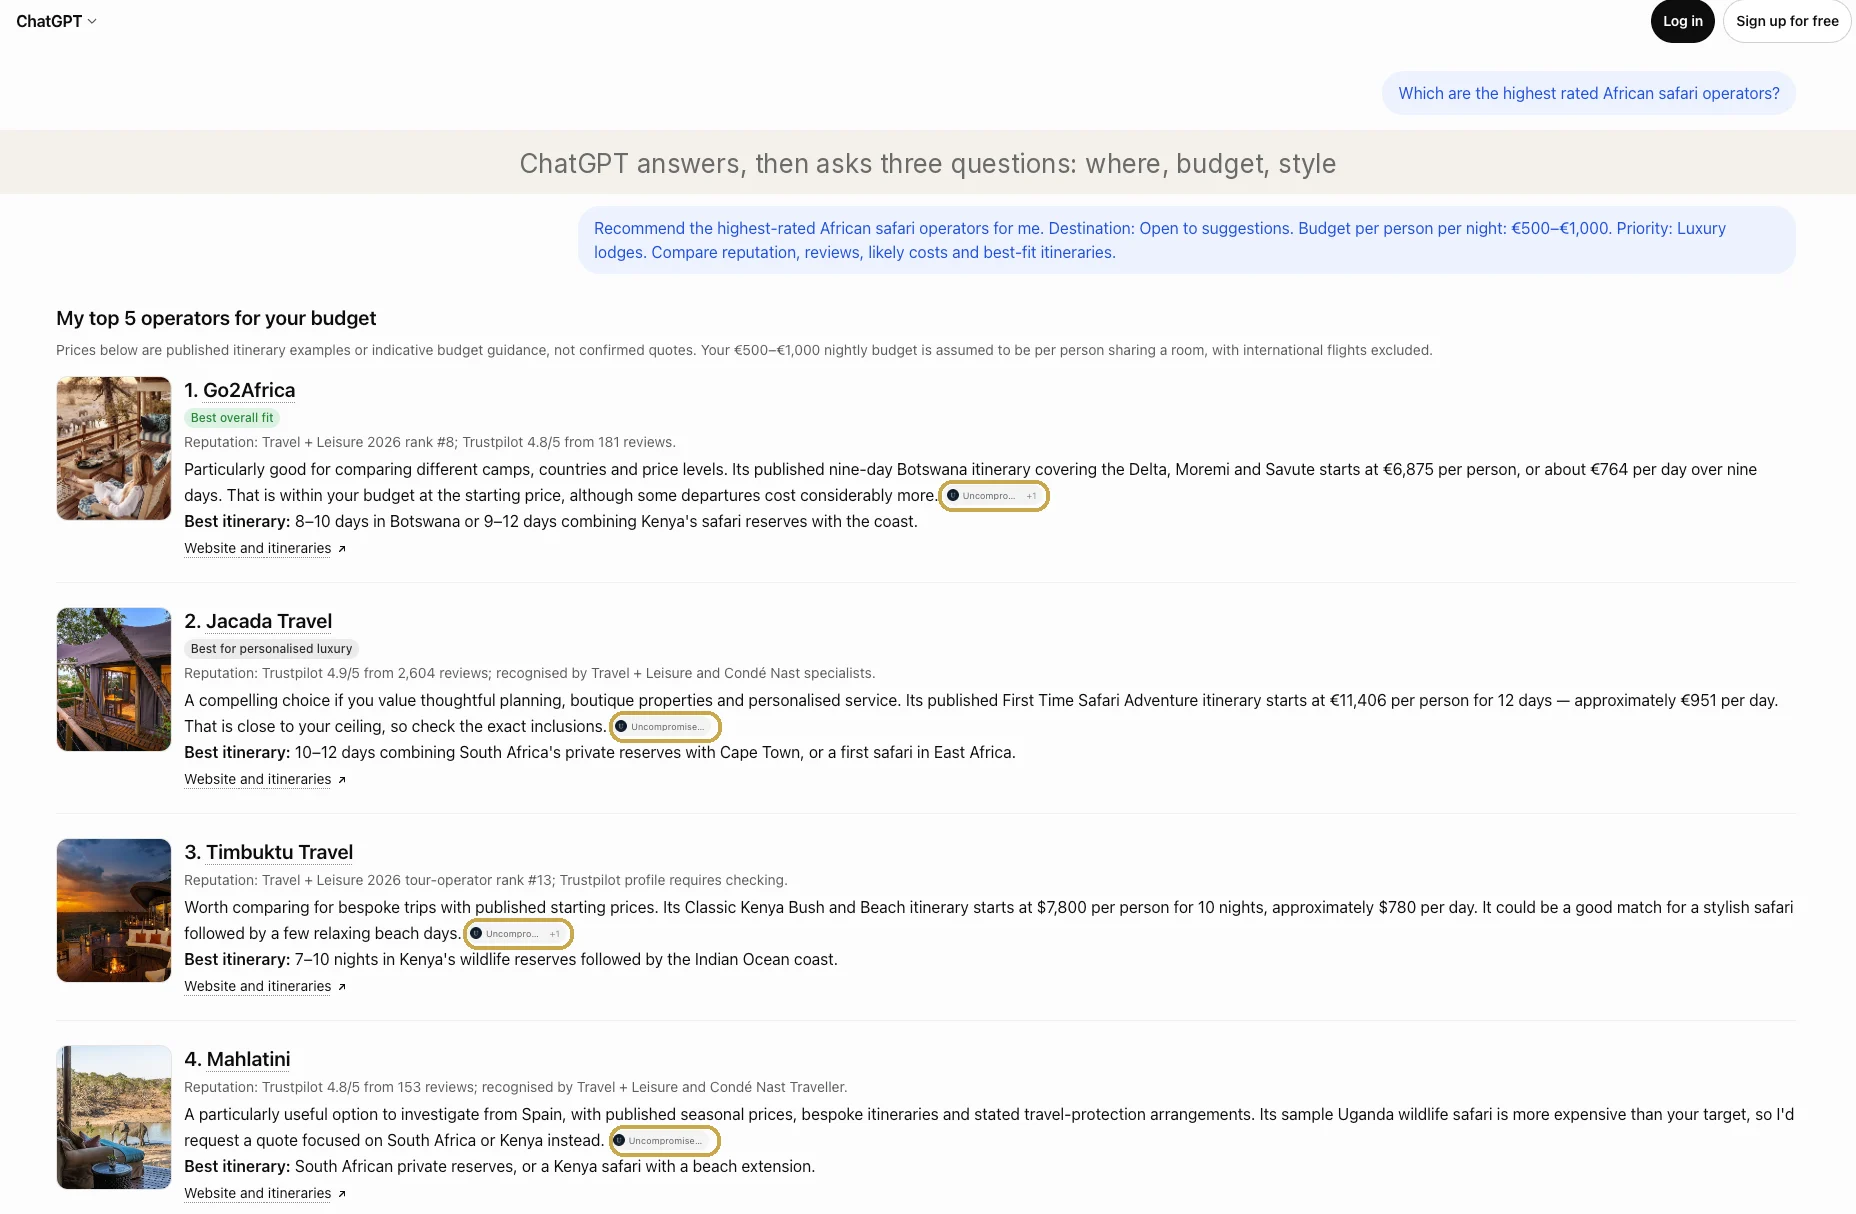This screenshot has width=1856, height=1214.
Task: Click Jacada 'Best itinerary' line about Cape Town
Action: [x=600, y=752]
